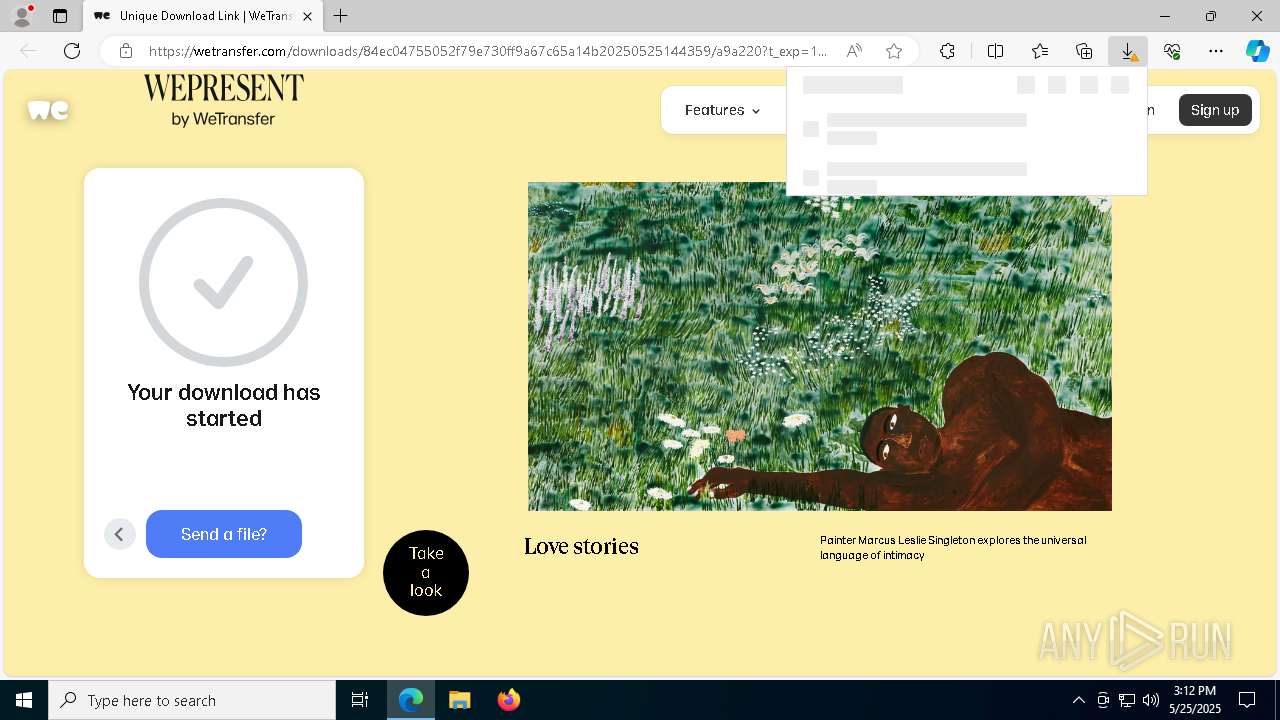
Task: Open the tab actions menu icon
Action: [x=60, y=16]
